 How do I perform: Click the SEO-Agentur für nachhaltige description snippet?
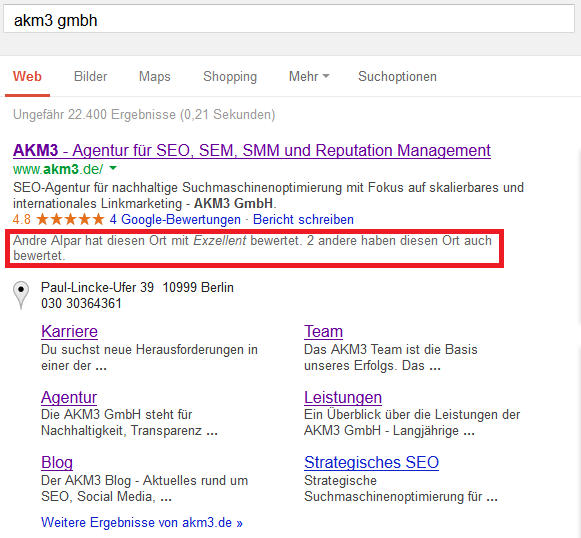(268, 195)
